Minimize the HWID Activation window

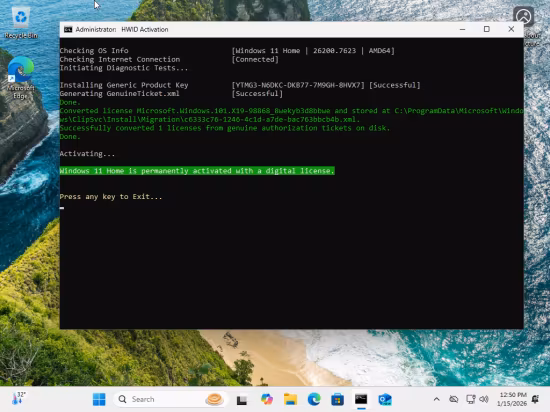click(462, 29)
